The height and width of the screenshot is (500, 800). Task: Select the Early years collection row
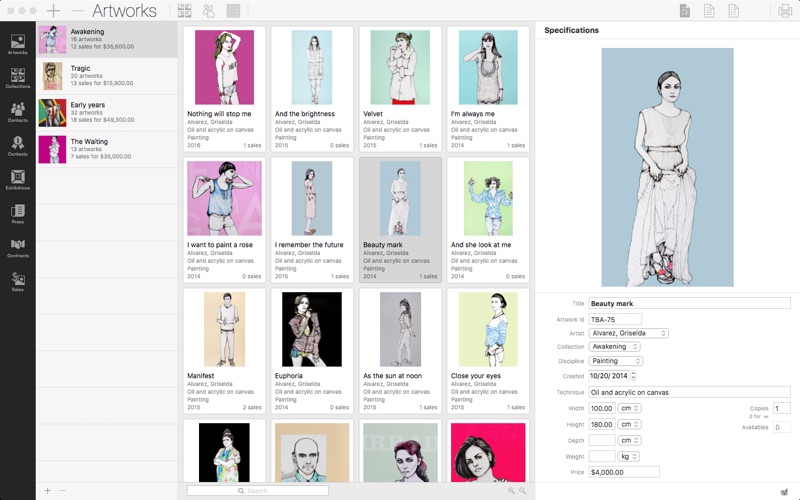click(107, 113)
